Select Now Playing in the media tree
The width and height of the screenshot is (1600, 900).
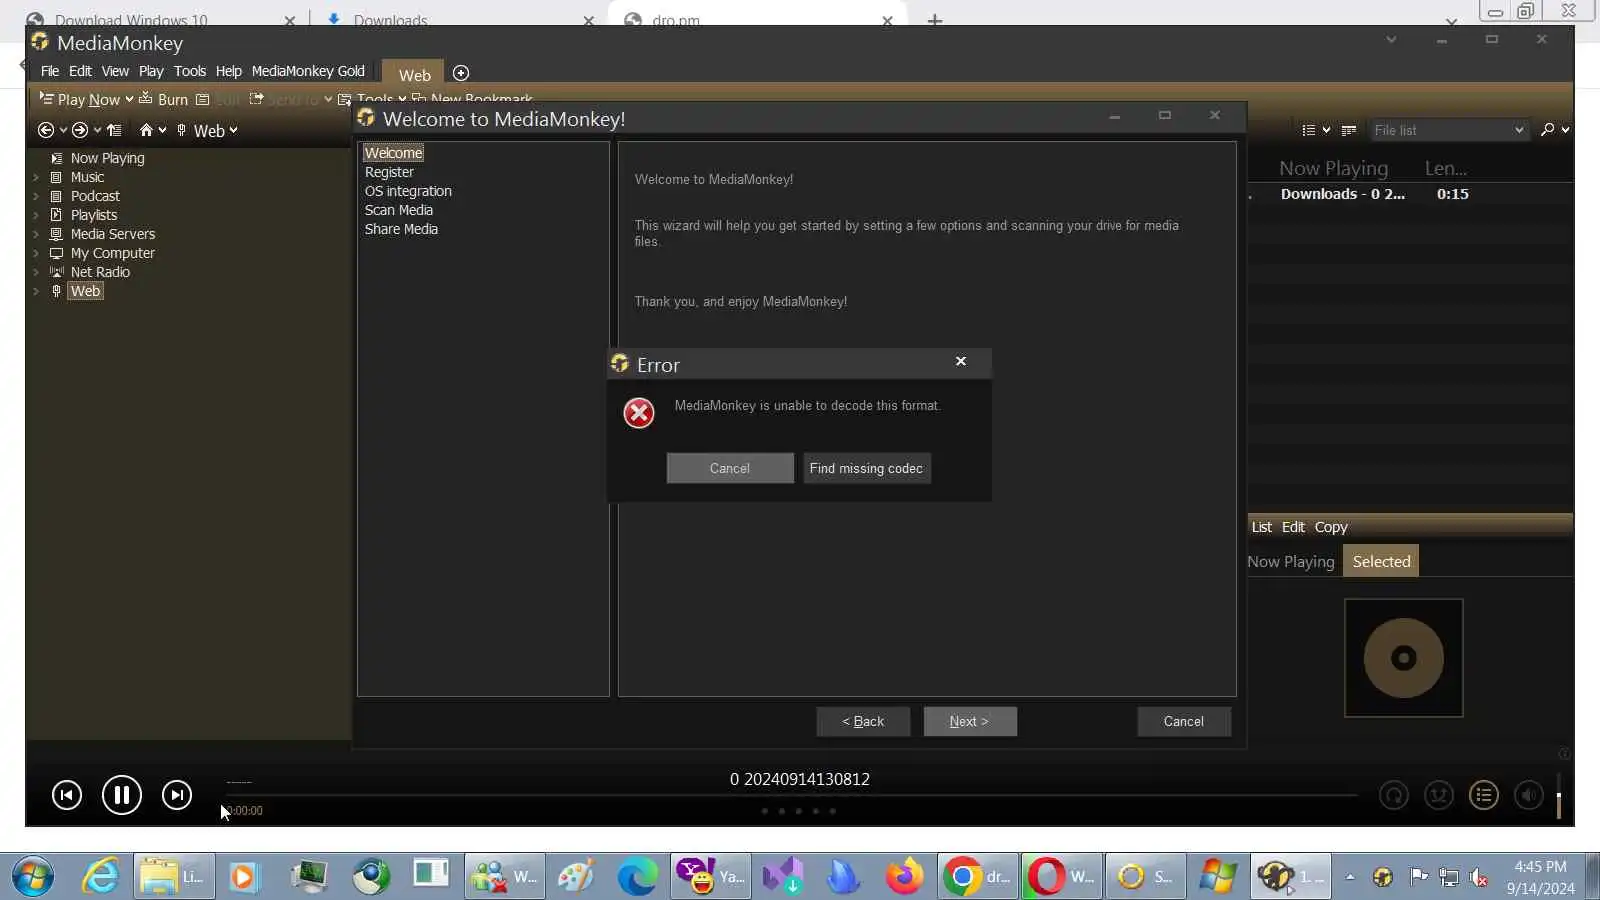[107, 158]
